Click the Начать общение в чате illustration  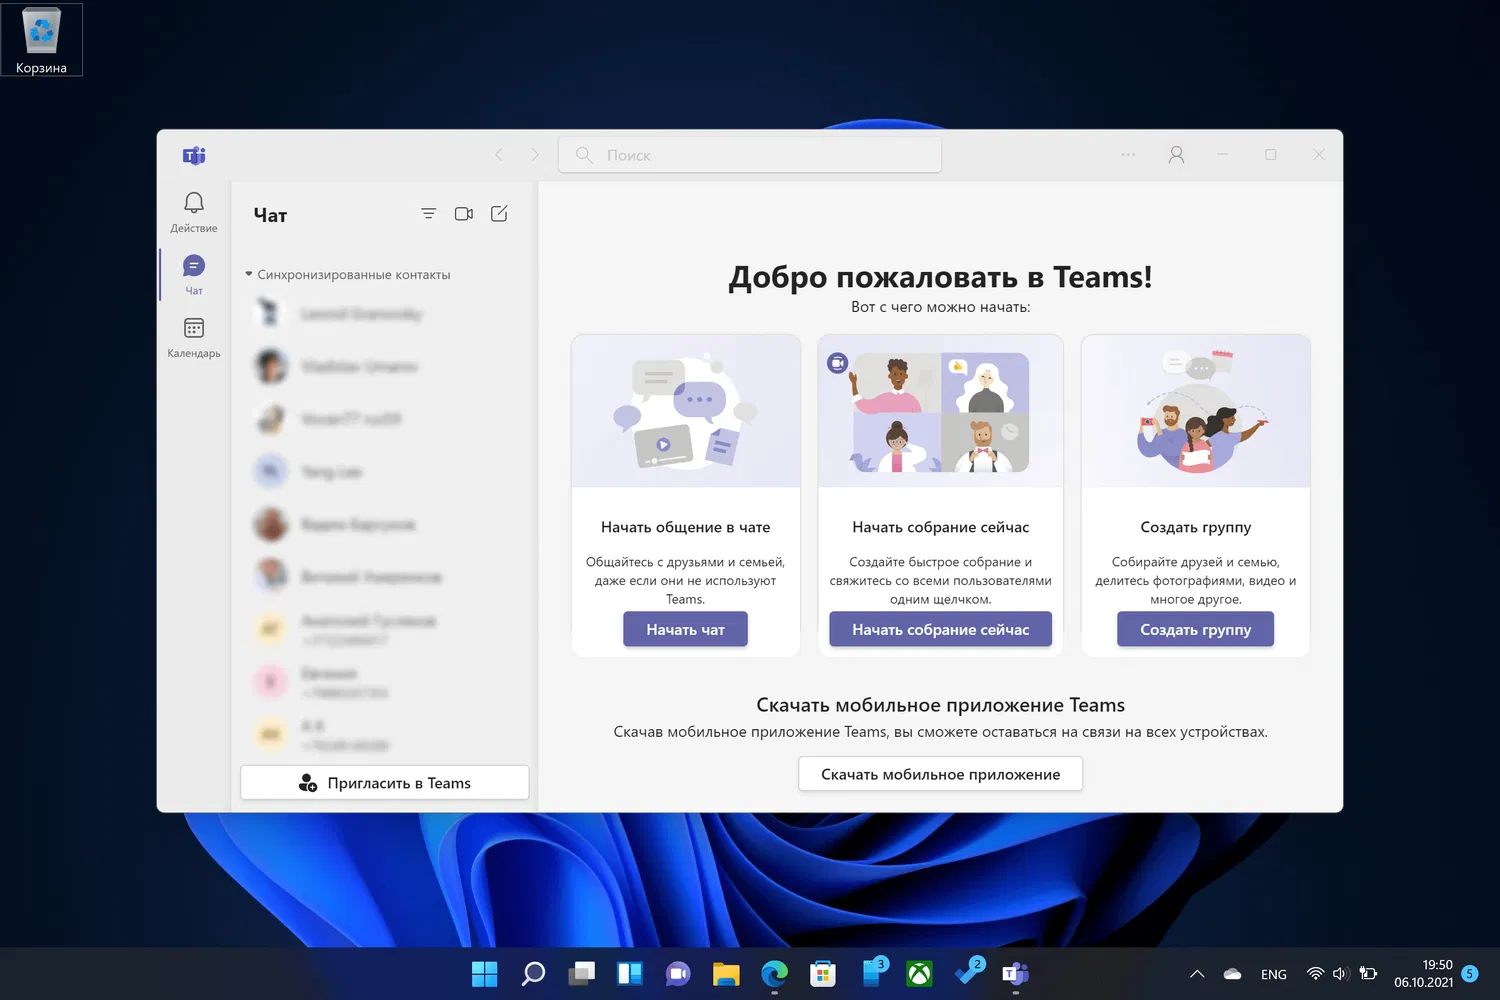tap(686, 411)
